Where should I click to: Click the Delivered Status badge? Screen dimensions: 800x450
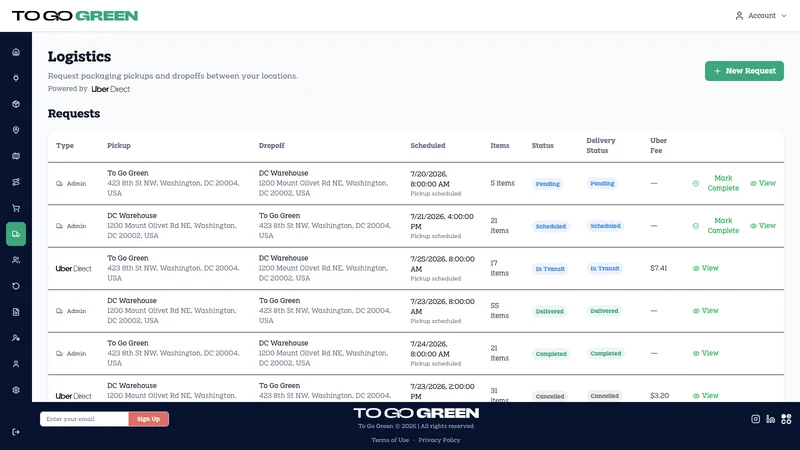(549, 311)
